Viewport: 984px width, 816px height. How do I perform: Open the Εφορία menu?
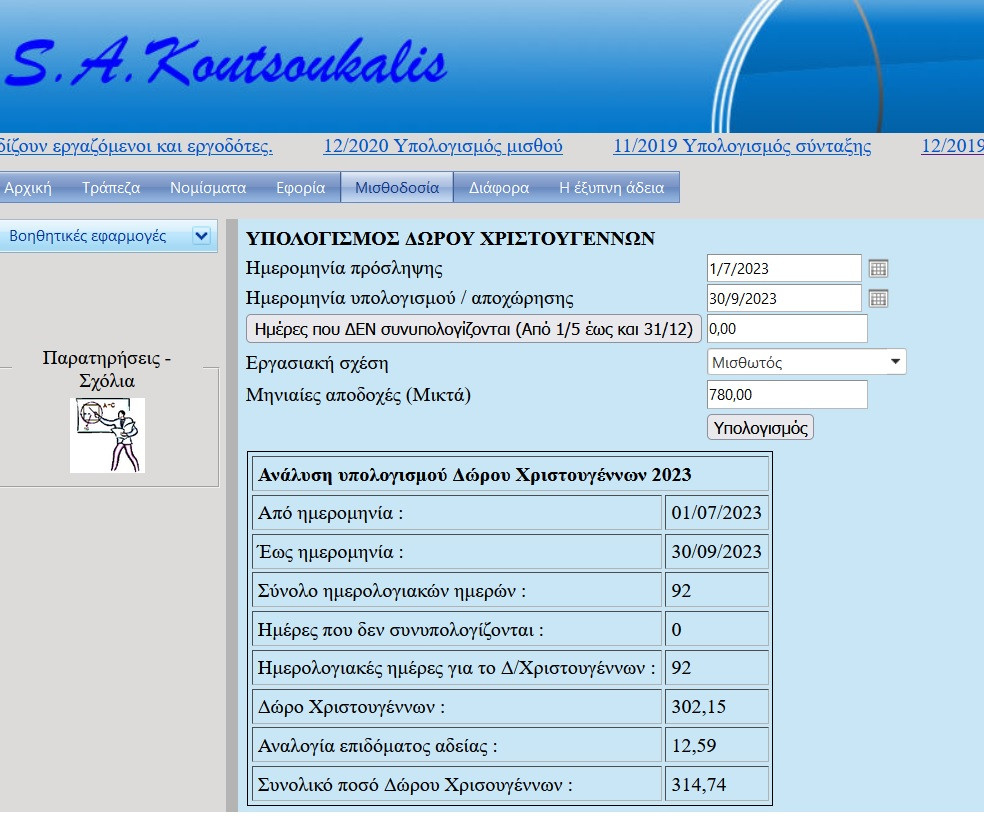tap(300, 187)
